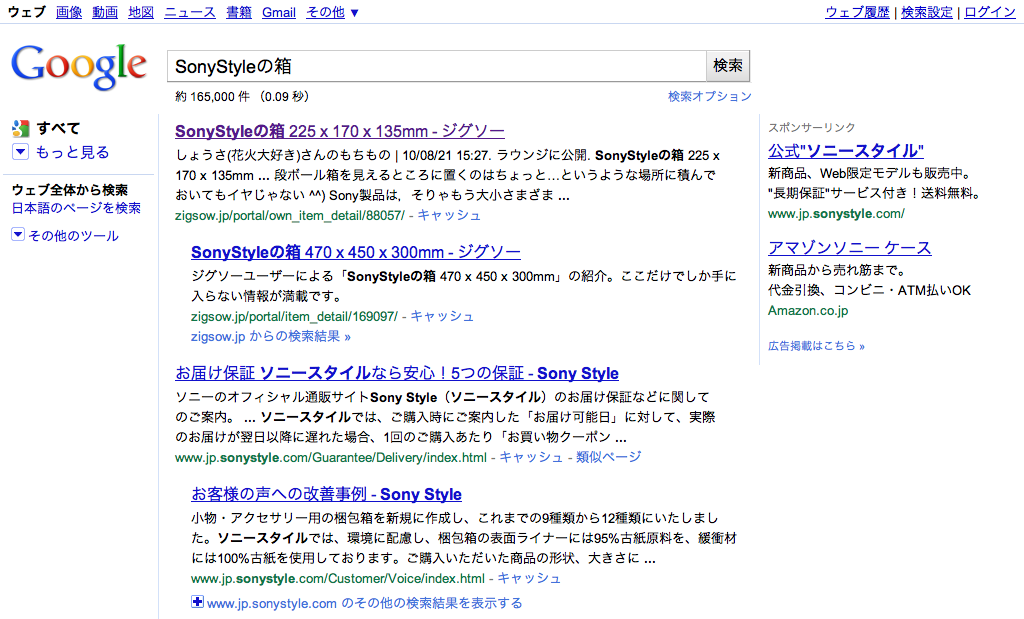The image size is (1024, 619).
Task: Click URL text www.jp.sonystyle.com/Guarantee/Delivery/index.html
Action: pyautogui.click(x=331, y=458)
